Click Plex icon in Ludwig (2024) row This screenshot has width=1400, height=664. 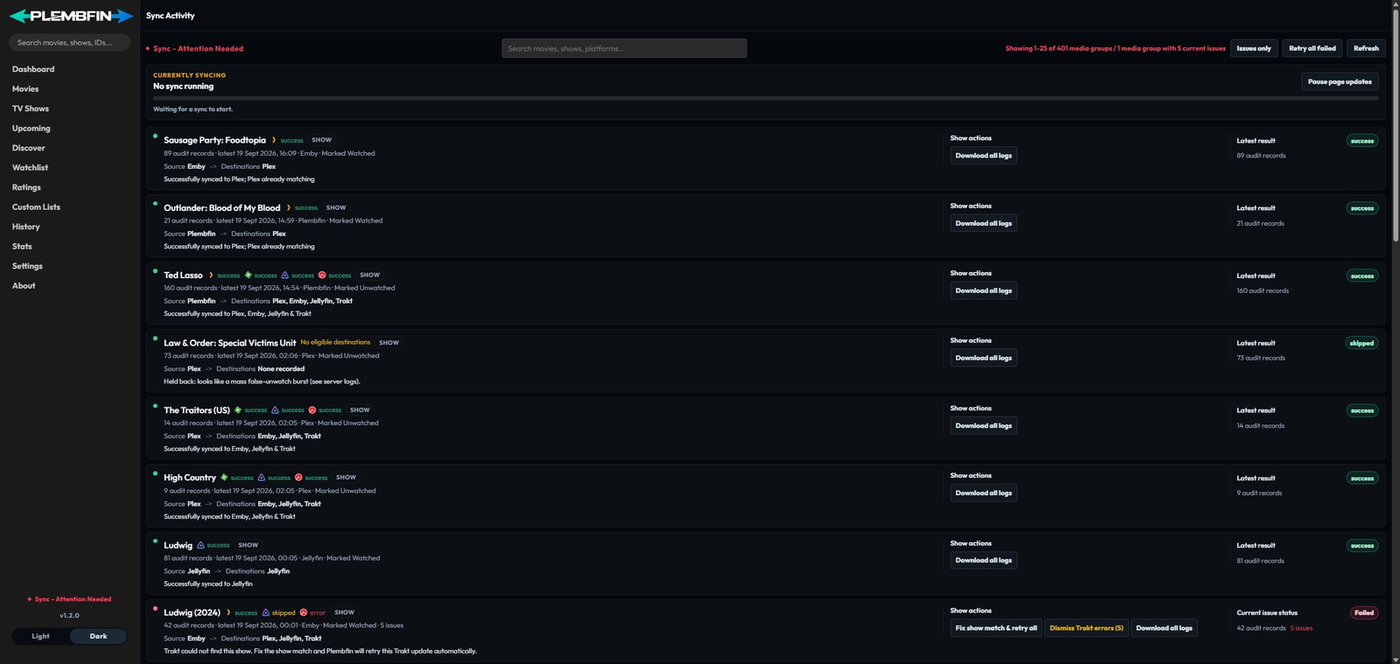pos(228,612)
